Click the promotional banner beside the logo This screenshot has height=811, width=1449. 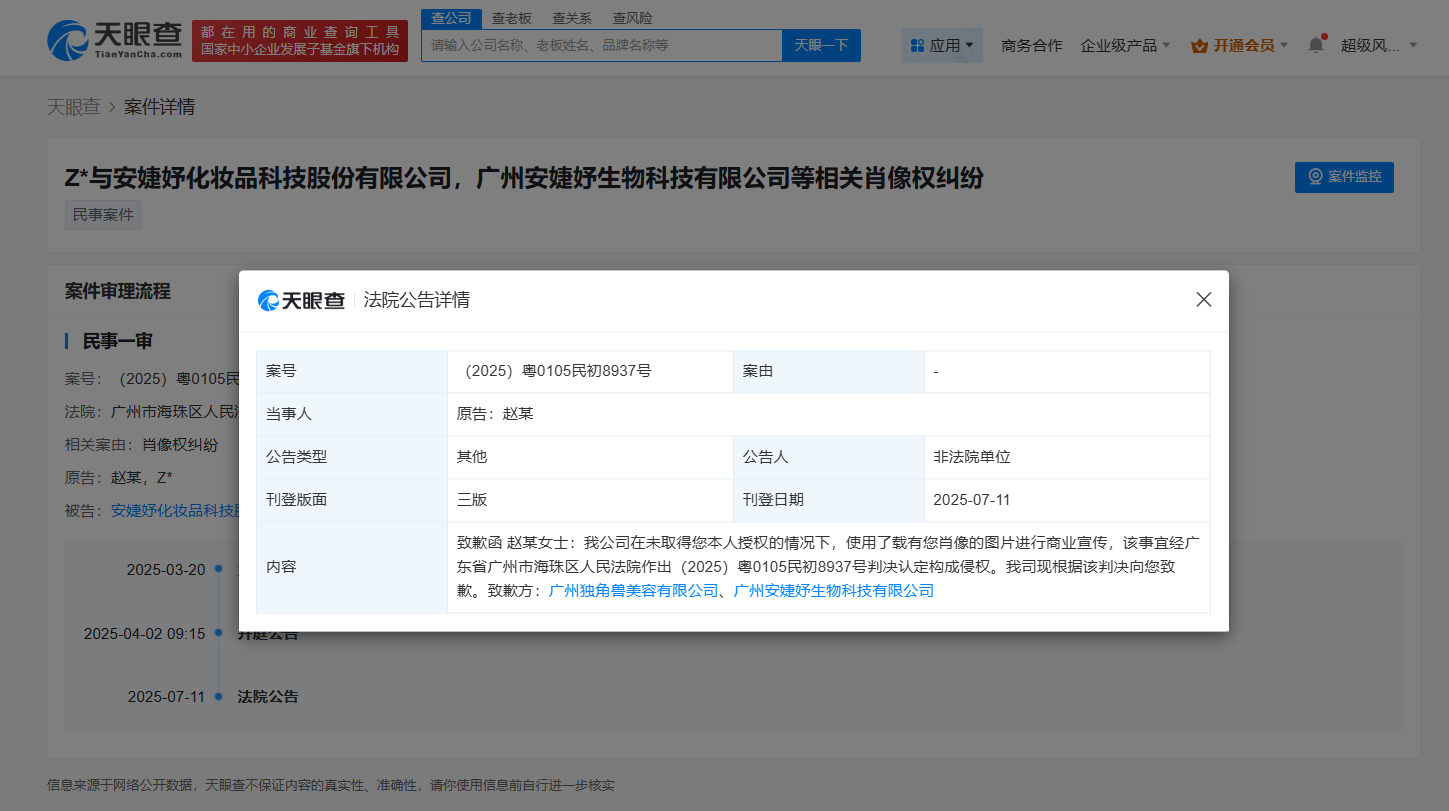pyautogui.click(x=300, y=41)
